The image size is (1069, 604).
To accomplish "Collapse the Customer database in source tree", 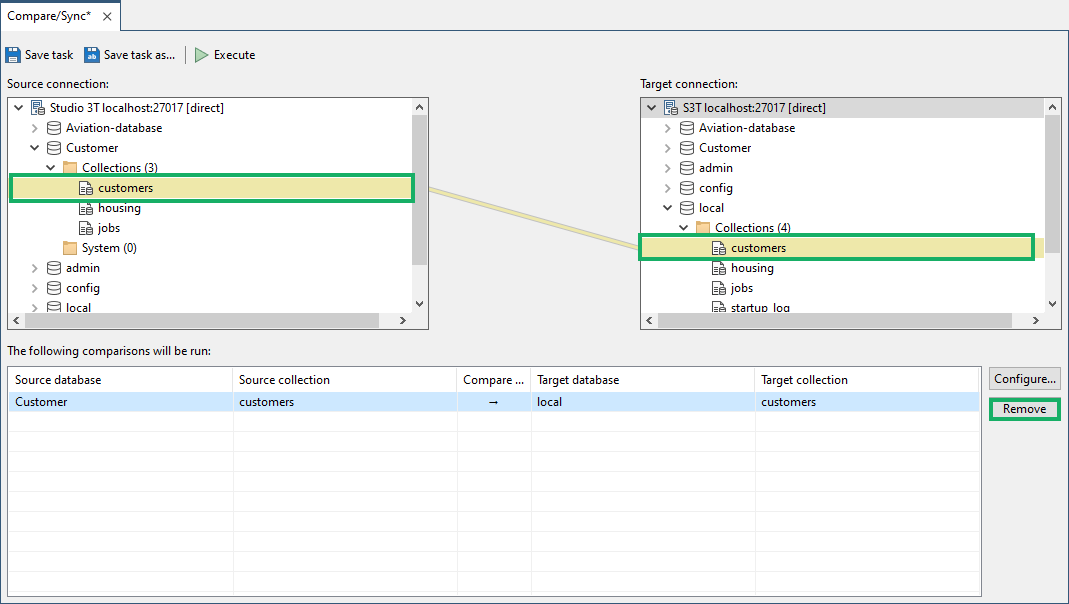I will pos(35,148).
